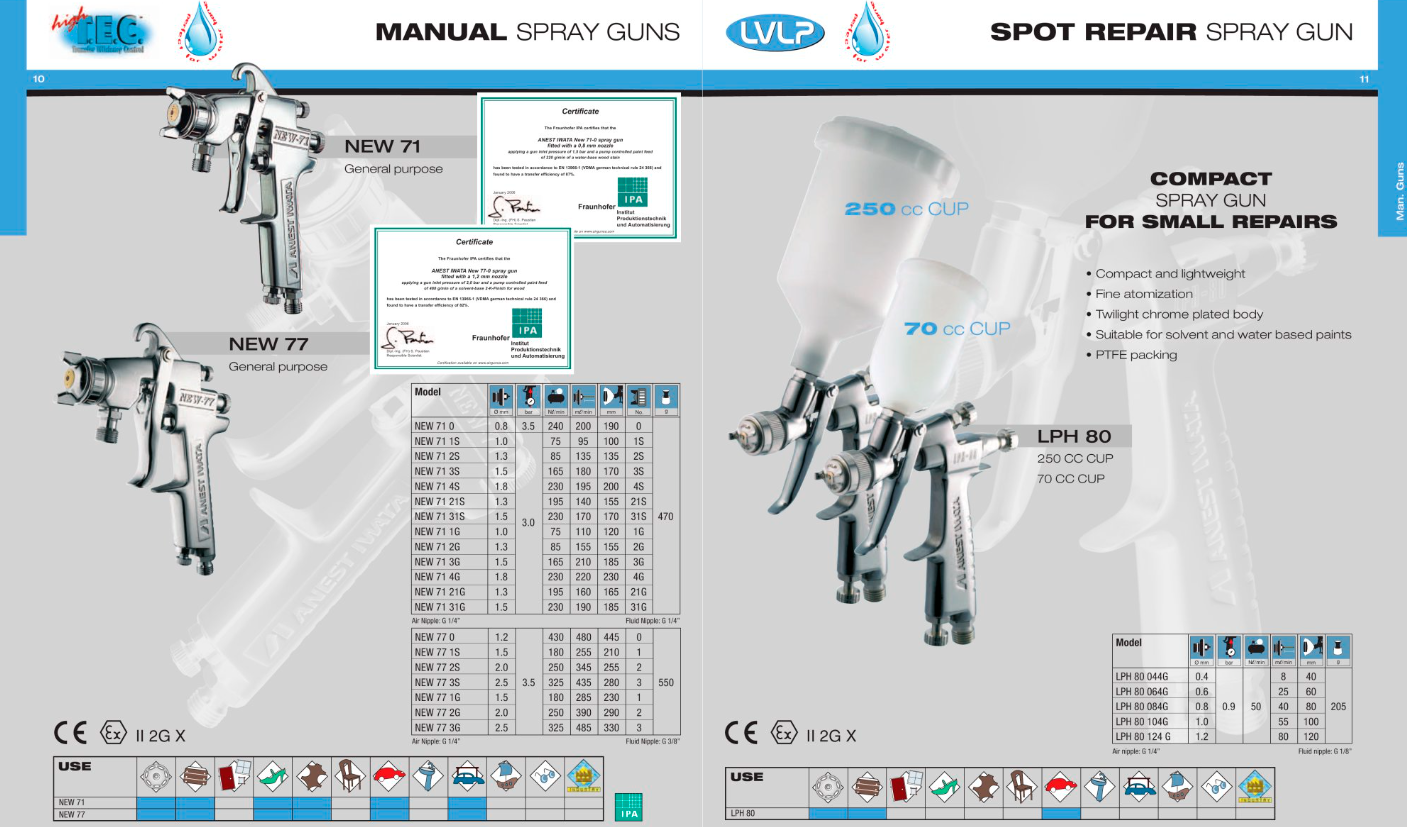
Task: Click the SPOT REPAIR SPRAY GUN page heading
Action: point(1171,32)
